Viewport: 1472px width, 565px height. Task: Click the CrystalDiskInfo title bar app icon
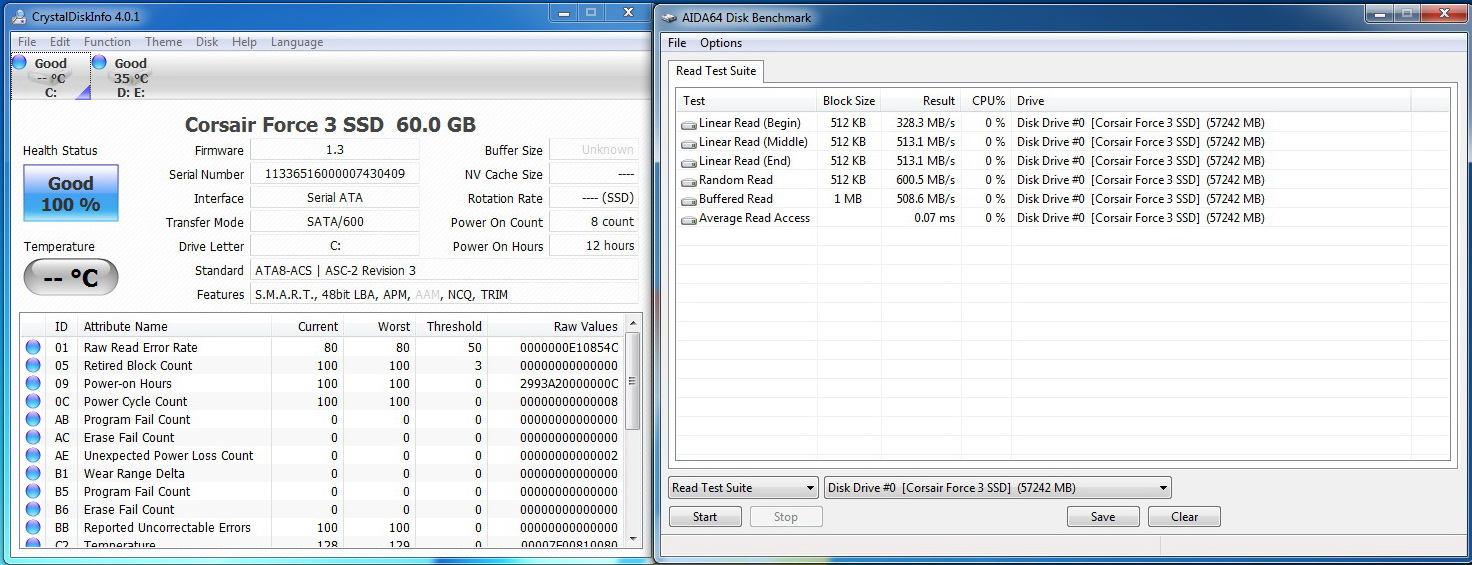point(18,17)
